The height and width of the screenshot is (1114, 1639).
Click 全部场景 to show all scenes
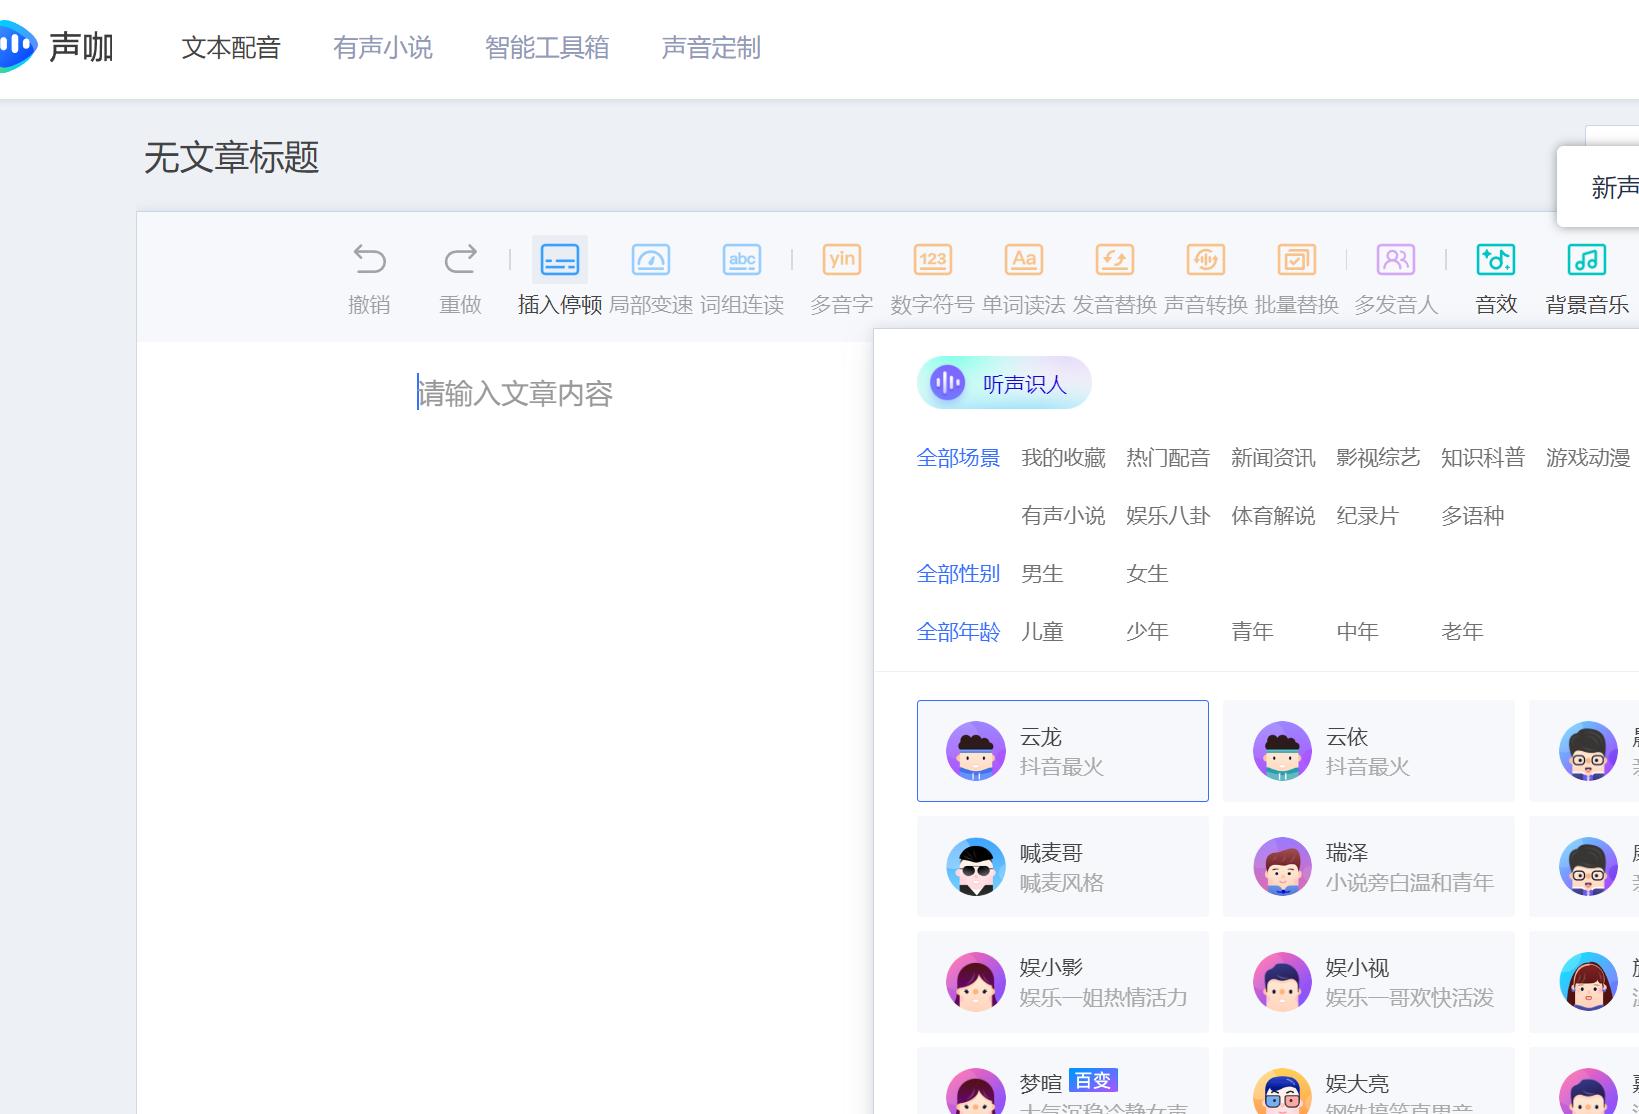pos(958,458)
